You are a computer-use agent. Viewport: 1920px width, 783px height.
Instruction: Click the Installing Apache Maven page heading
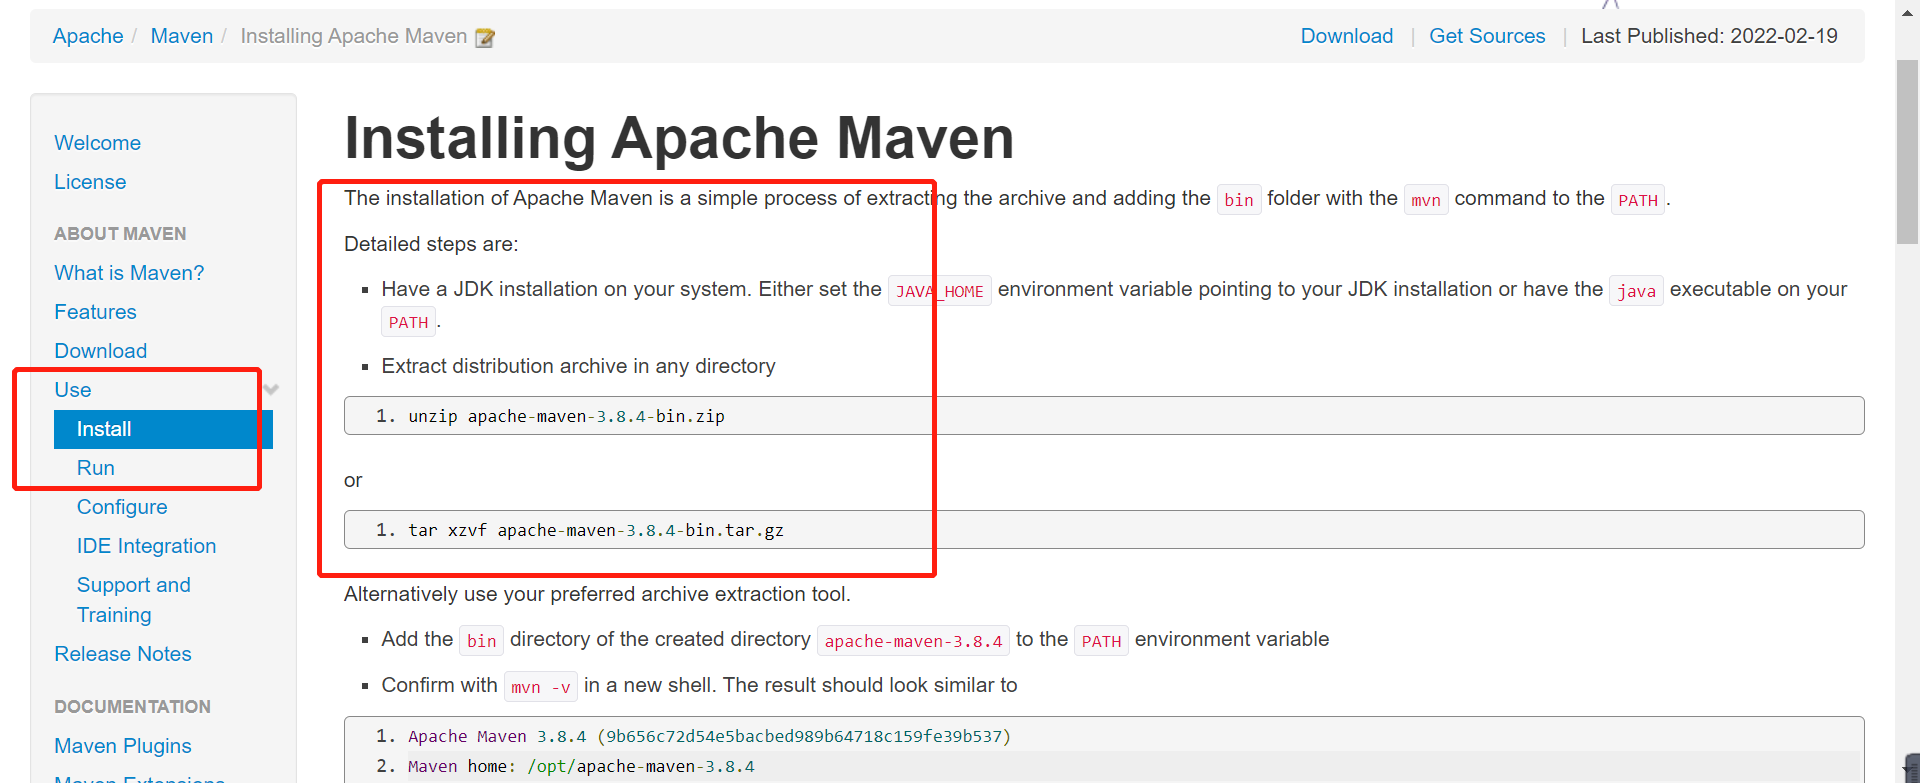click(679, 138)
